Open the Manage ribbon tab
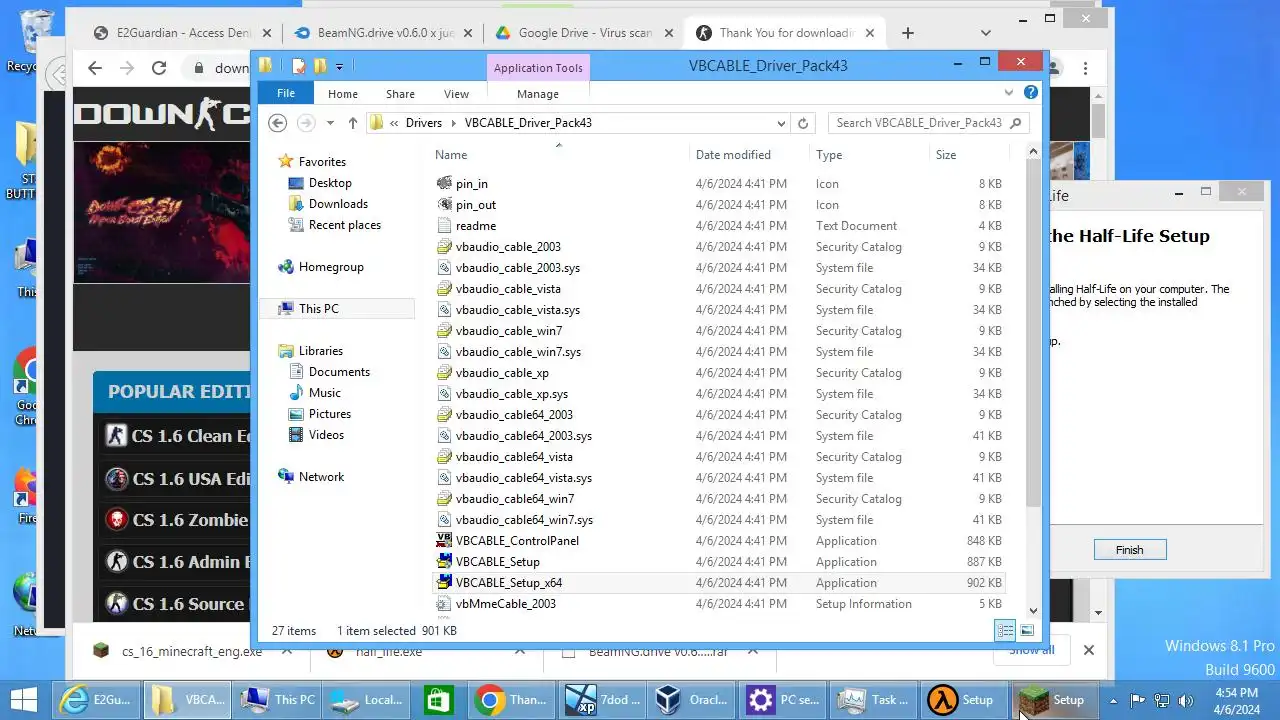The height and width of the screenshot is (720, 1280). tap(538, 94)
